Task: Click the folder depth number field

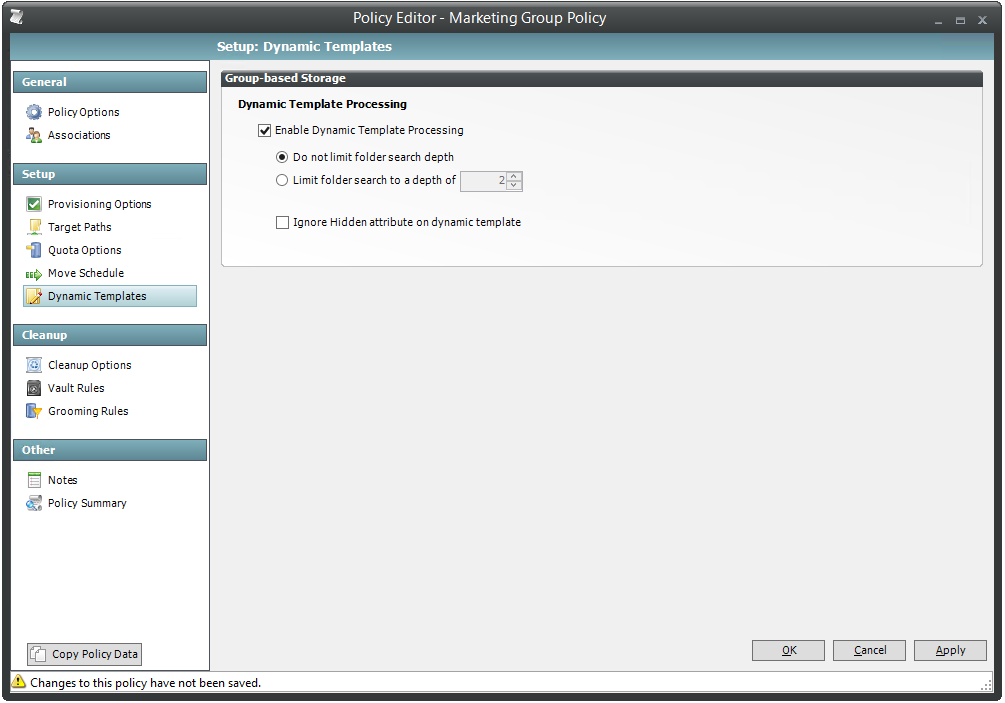Action: [x=483, y=181]
